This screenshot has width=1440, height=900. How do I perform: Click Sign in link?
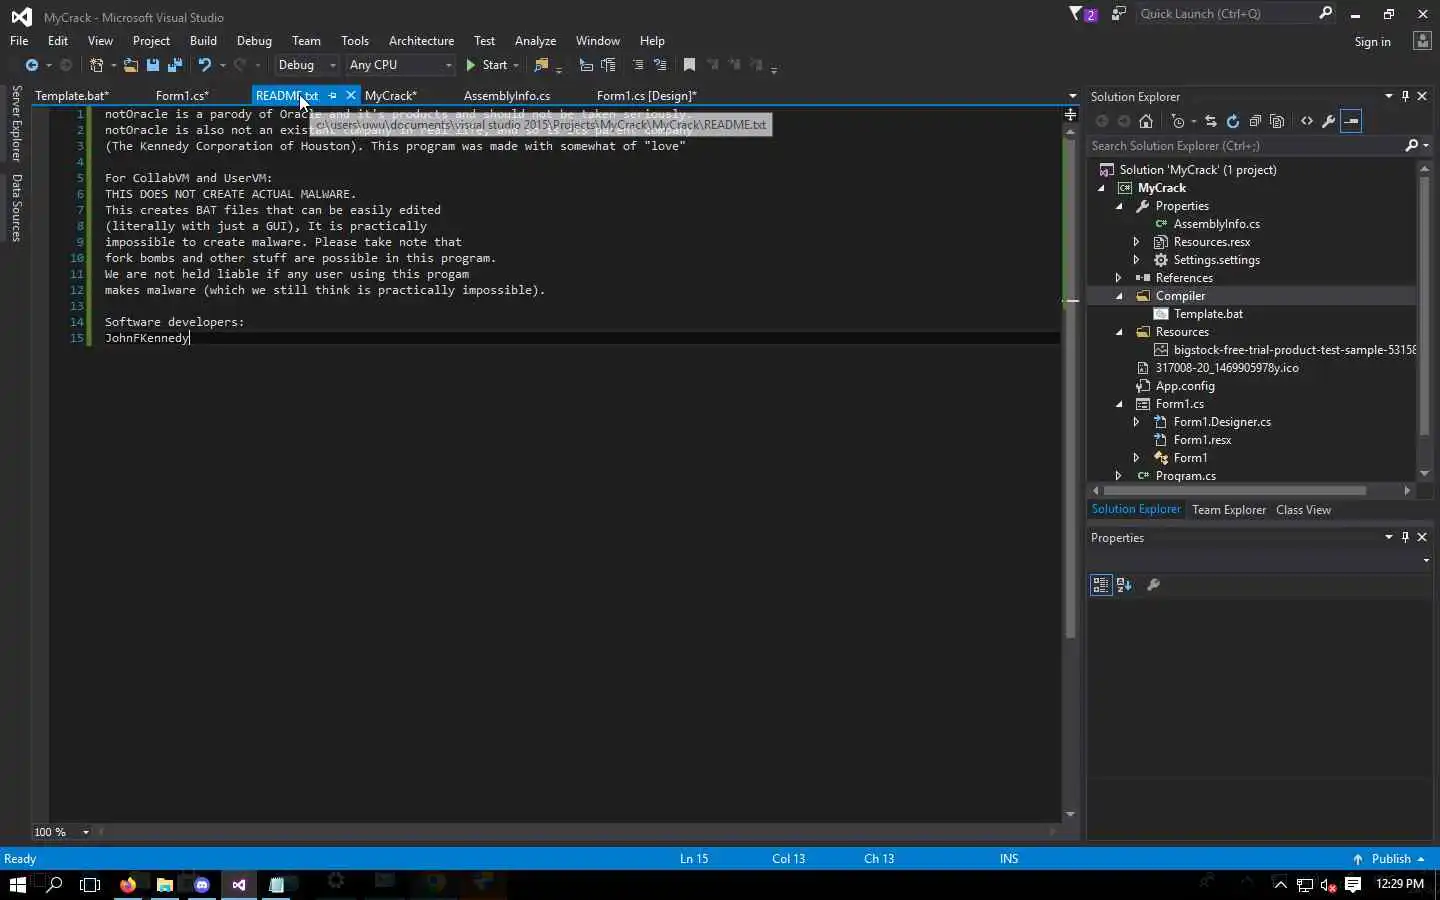coord(1372,42)
